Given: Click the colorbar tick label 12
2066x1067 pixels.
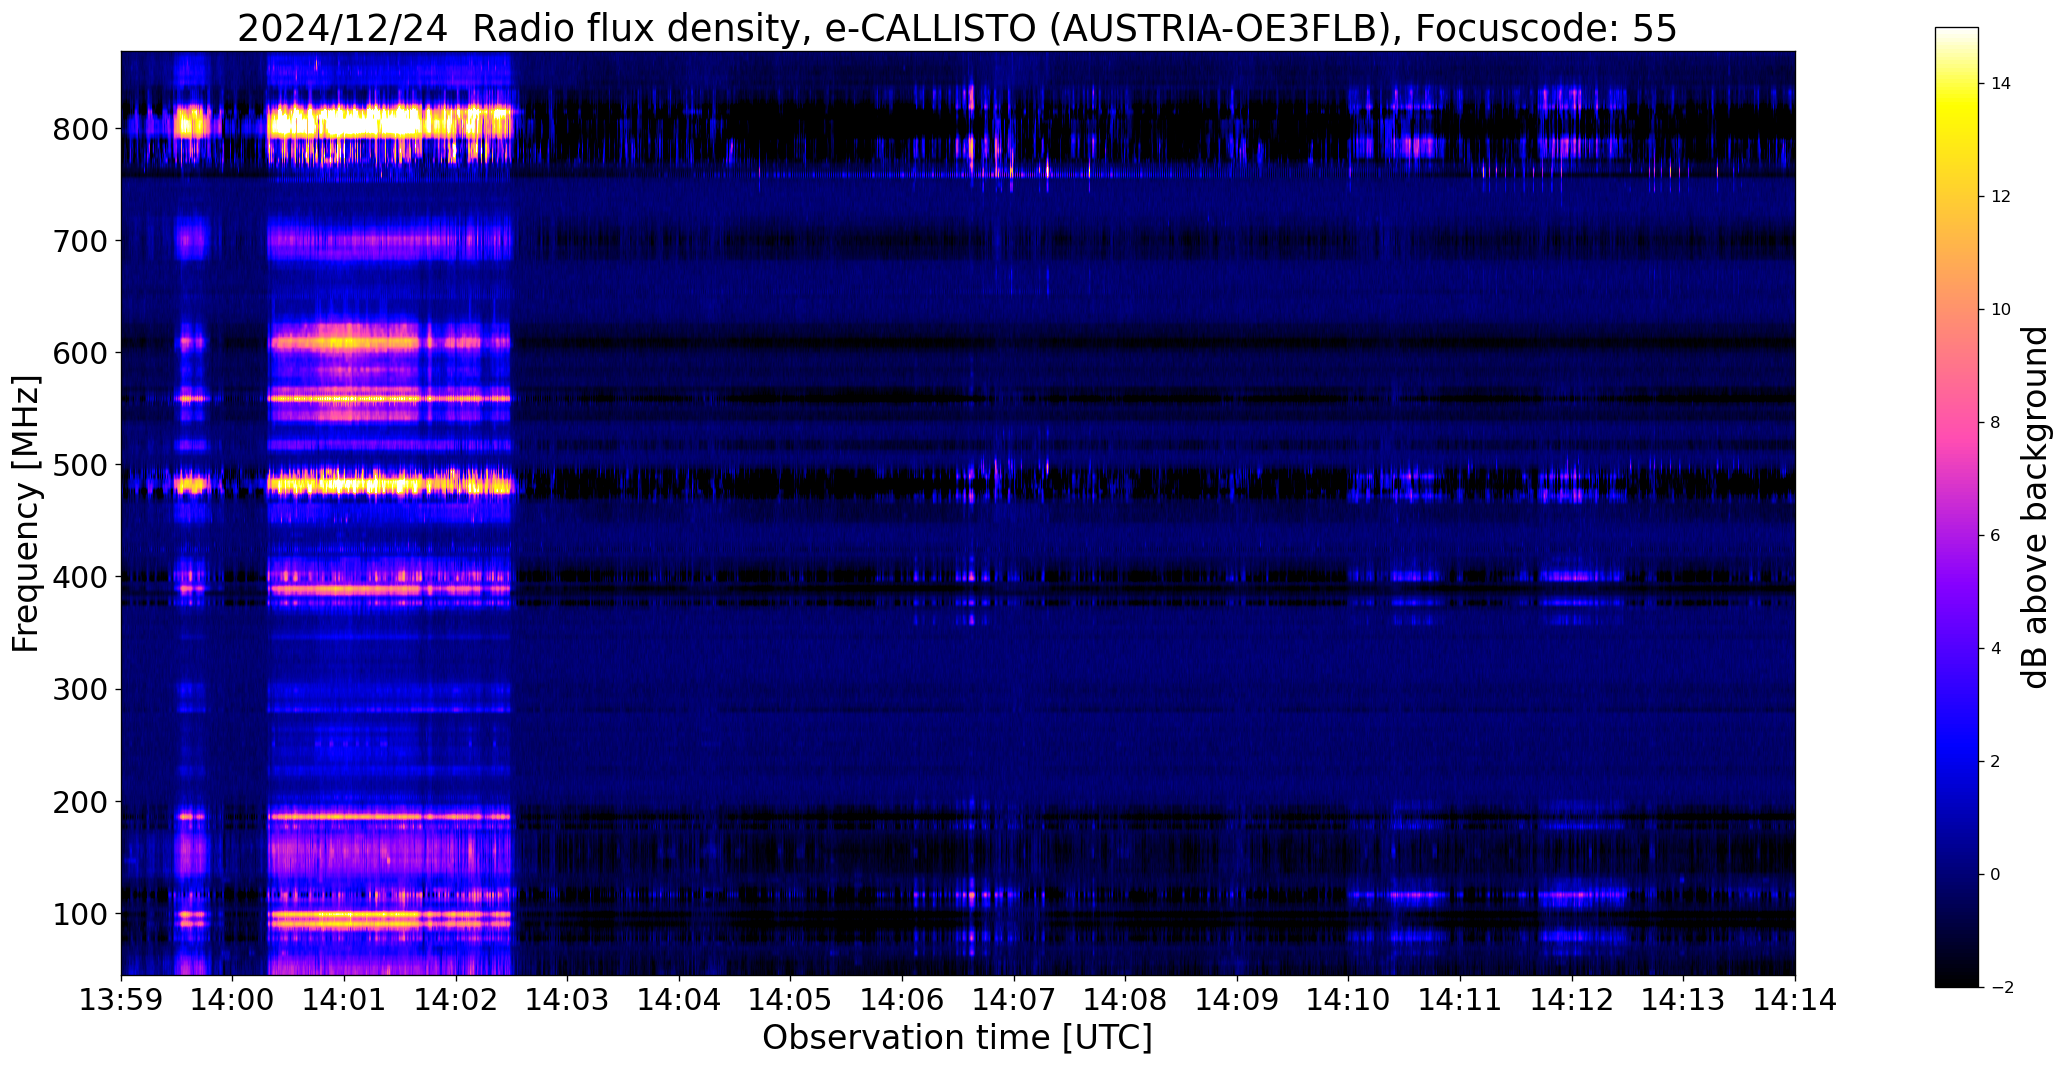Looking at the screenshot, I should coord(2000,197).
